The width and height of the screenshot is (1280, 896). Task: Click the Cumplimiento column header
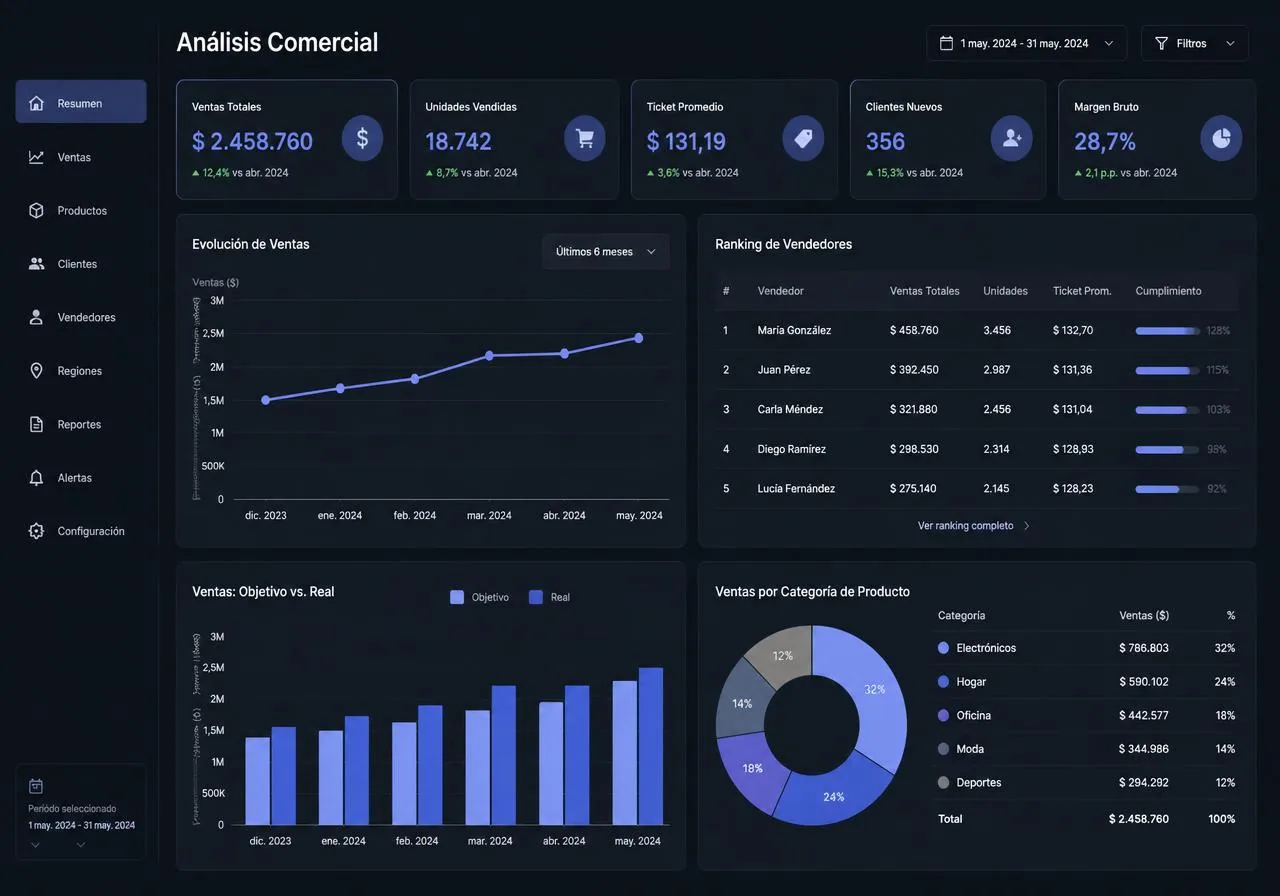1169,291
